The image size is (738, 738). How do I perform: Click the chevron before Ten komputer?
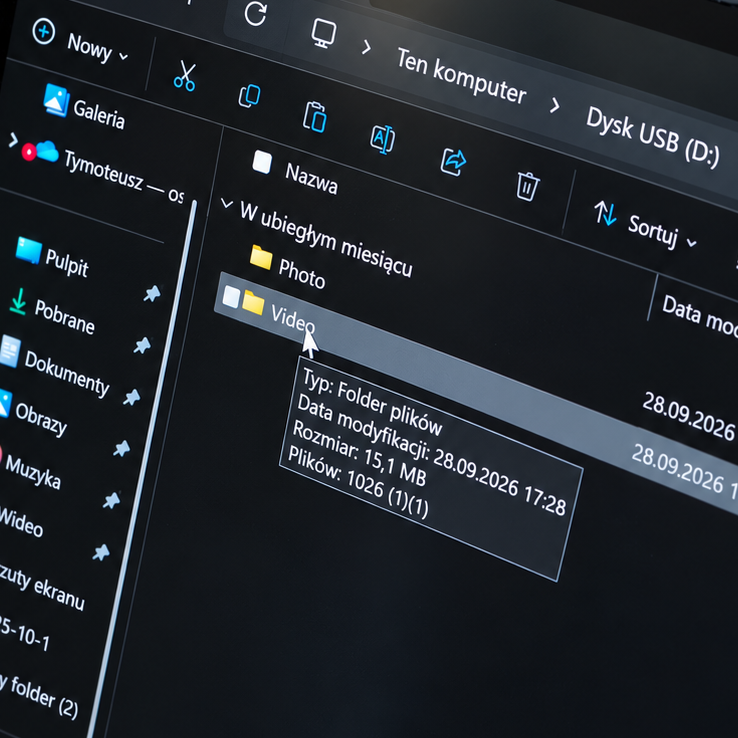point(366,47)
